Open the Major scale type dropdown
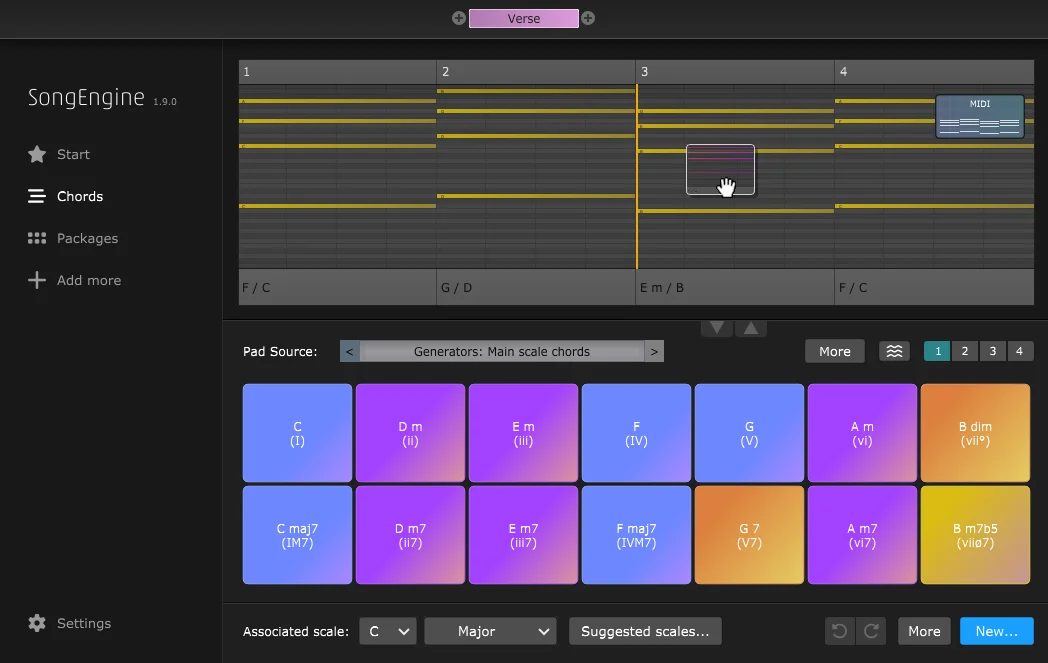This screenshot has width=1048, height=663. (x=491, y=632)
